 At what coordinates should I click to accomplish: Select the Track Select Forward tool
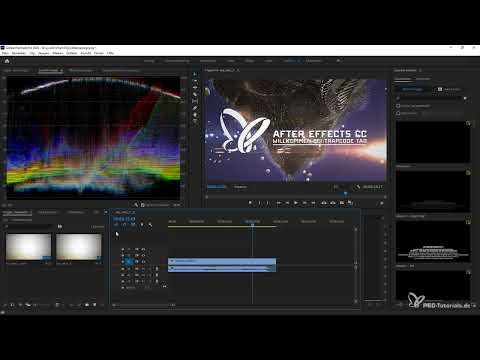pos(196,81)
